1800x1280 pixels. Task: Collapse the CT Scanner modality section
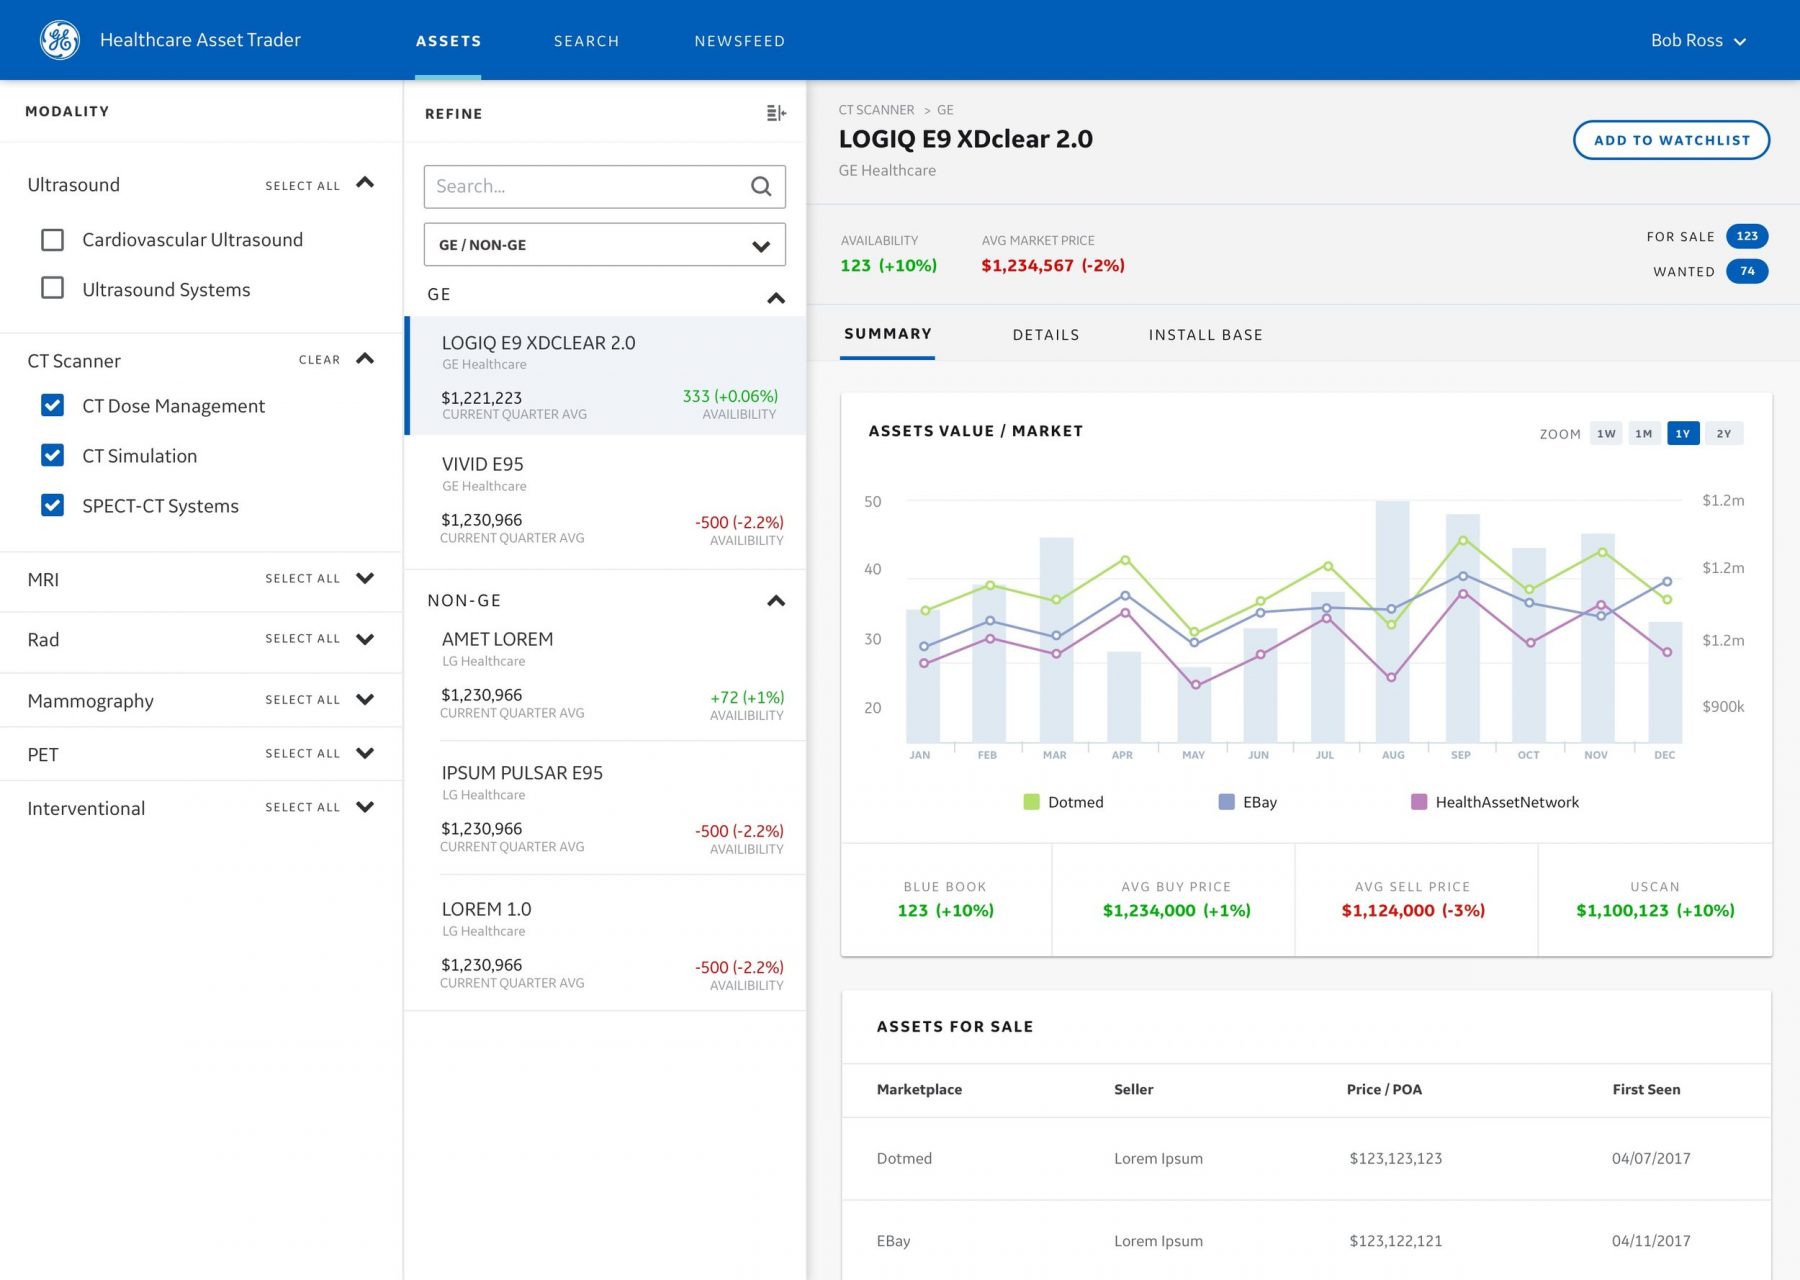[x=365, y=358]
